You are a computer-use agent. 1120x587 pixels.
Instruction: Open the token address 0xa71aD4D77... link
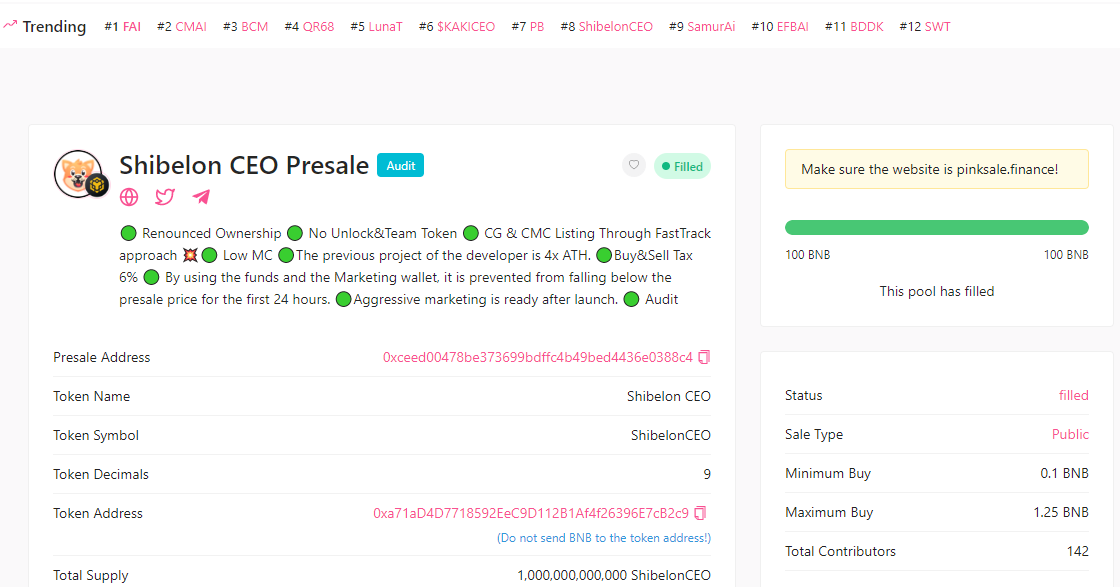click(531, 513)
